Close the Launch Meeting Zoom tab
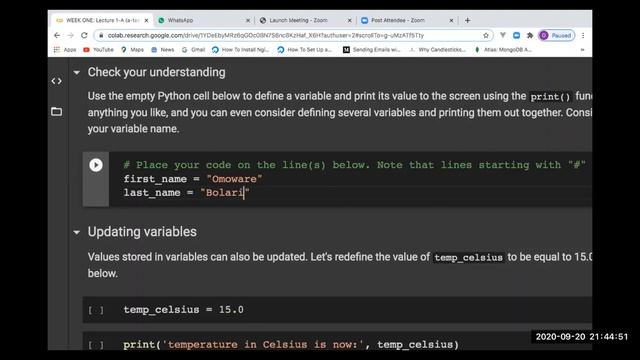The image size is (640, 360). click(x=349, y=20)
